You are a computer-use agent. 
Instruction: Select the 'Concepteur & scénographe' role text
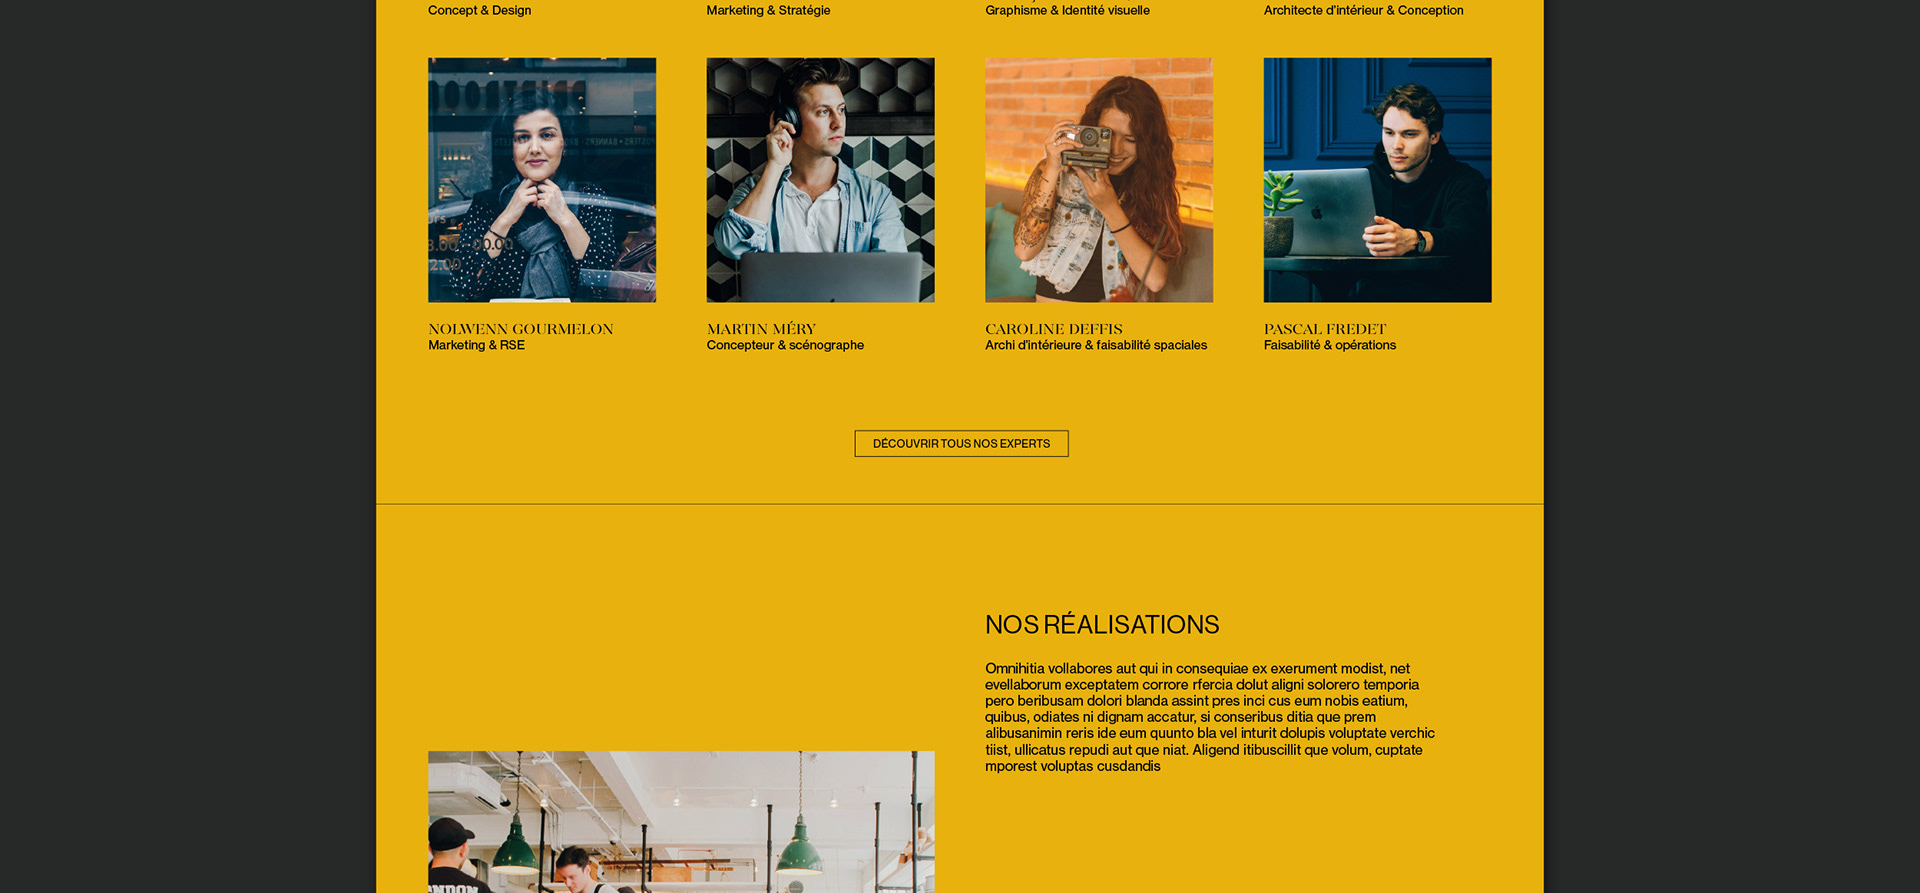coord(785,345)
